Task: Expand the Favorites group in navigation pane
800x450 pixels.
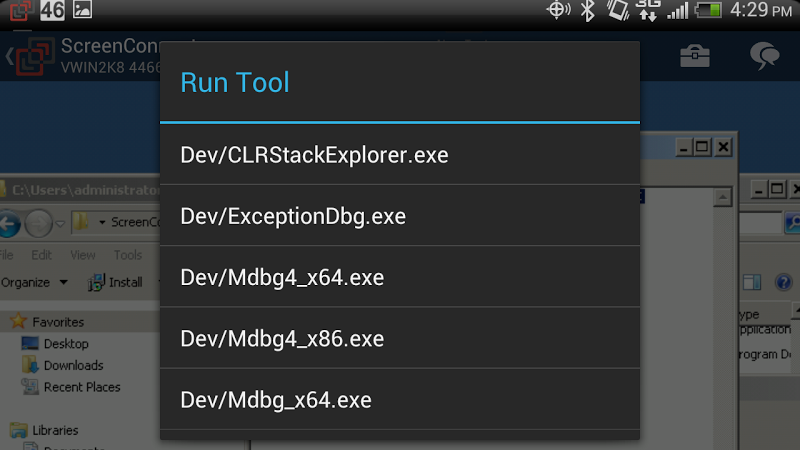Action: coord(57,322)
